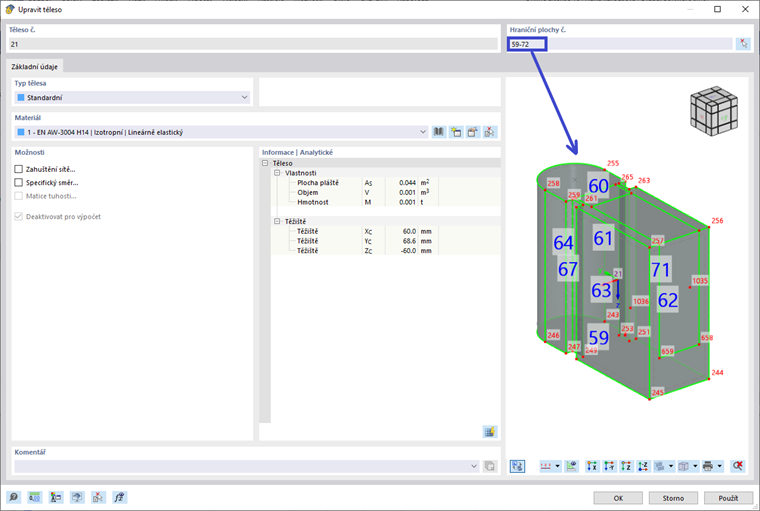760x511 pixels.
Task: Set view along X axis
Action: (592, 466)
